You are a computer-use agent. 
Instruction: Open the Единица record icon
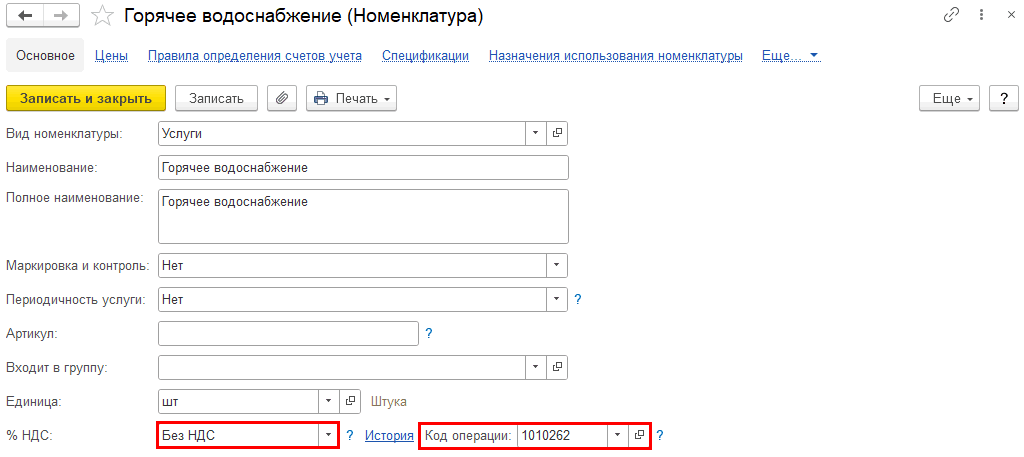350,401
